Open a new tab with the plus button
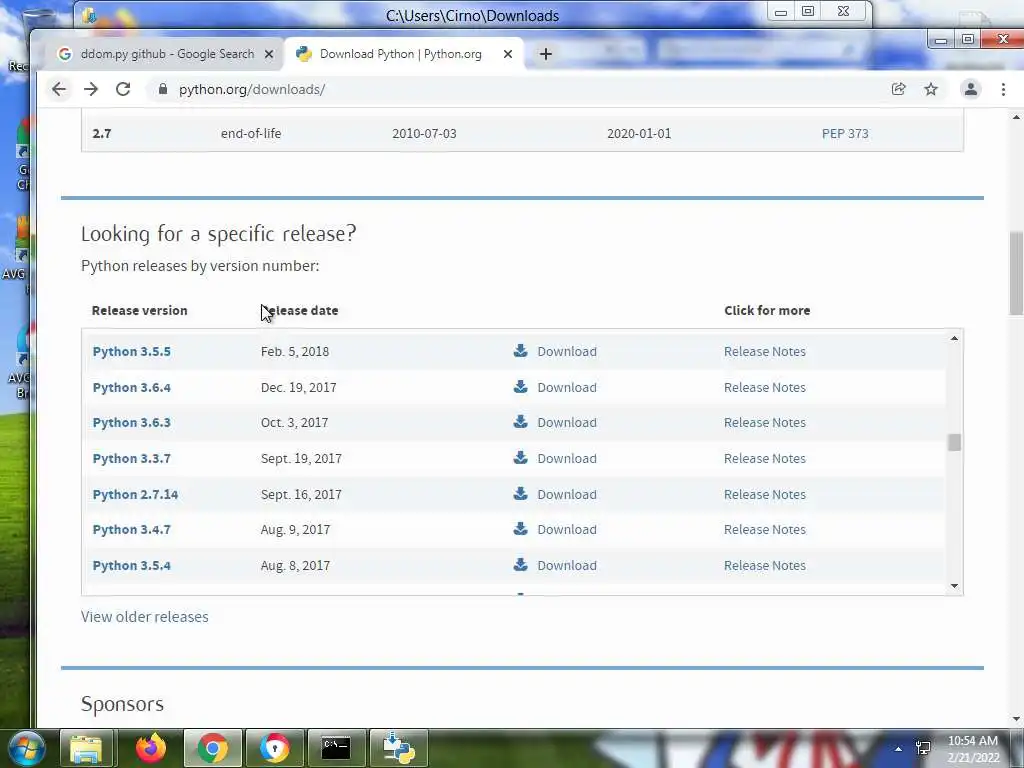 point(546,54)
